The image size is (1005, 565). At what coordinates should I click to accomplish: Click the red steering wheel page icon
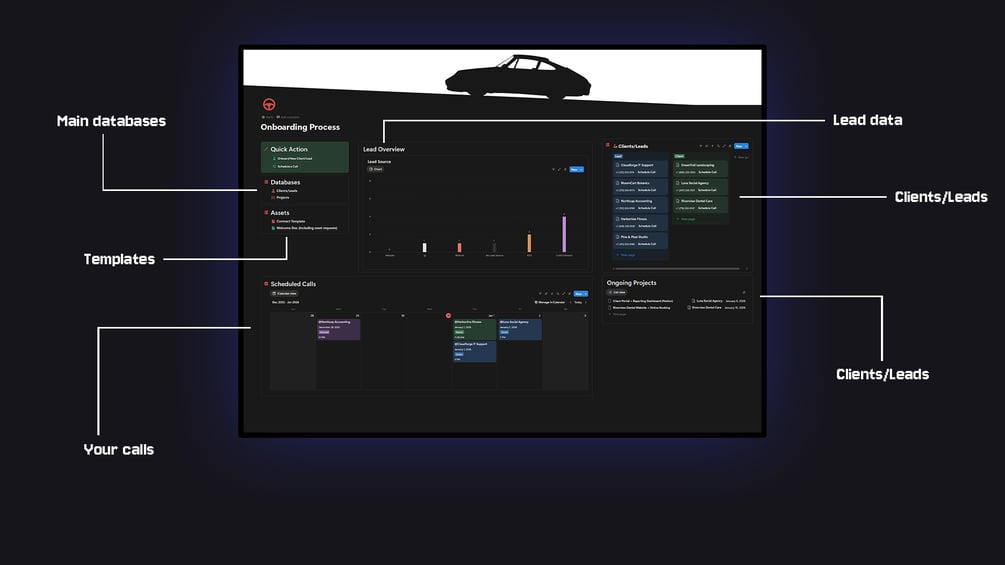click(x=269, y=104)
